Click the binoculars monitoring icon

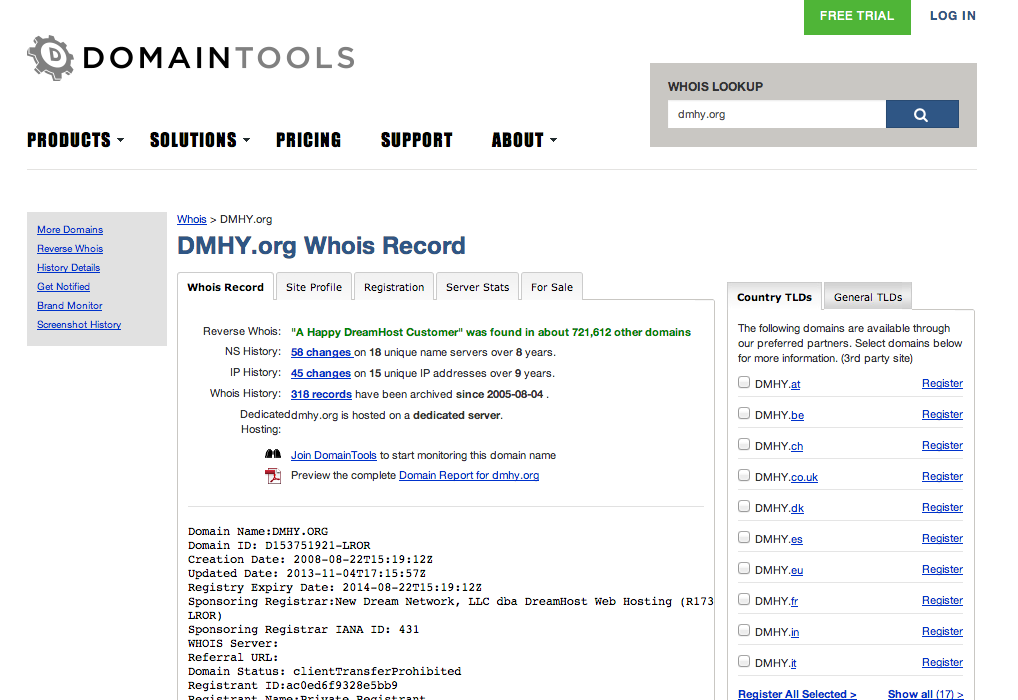pyautogui.click(x=273, y=455)
